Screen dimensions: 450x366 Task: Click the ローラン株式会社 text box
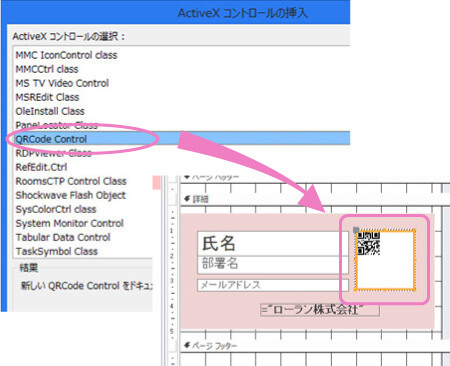[x=320, y=310]
